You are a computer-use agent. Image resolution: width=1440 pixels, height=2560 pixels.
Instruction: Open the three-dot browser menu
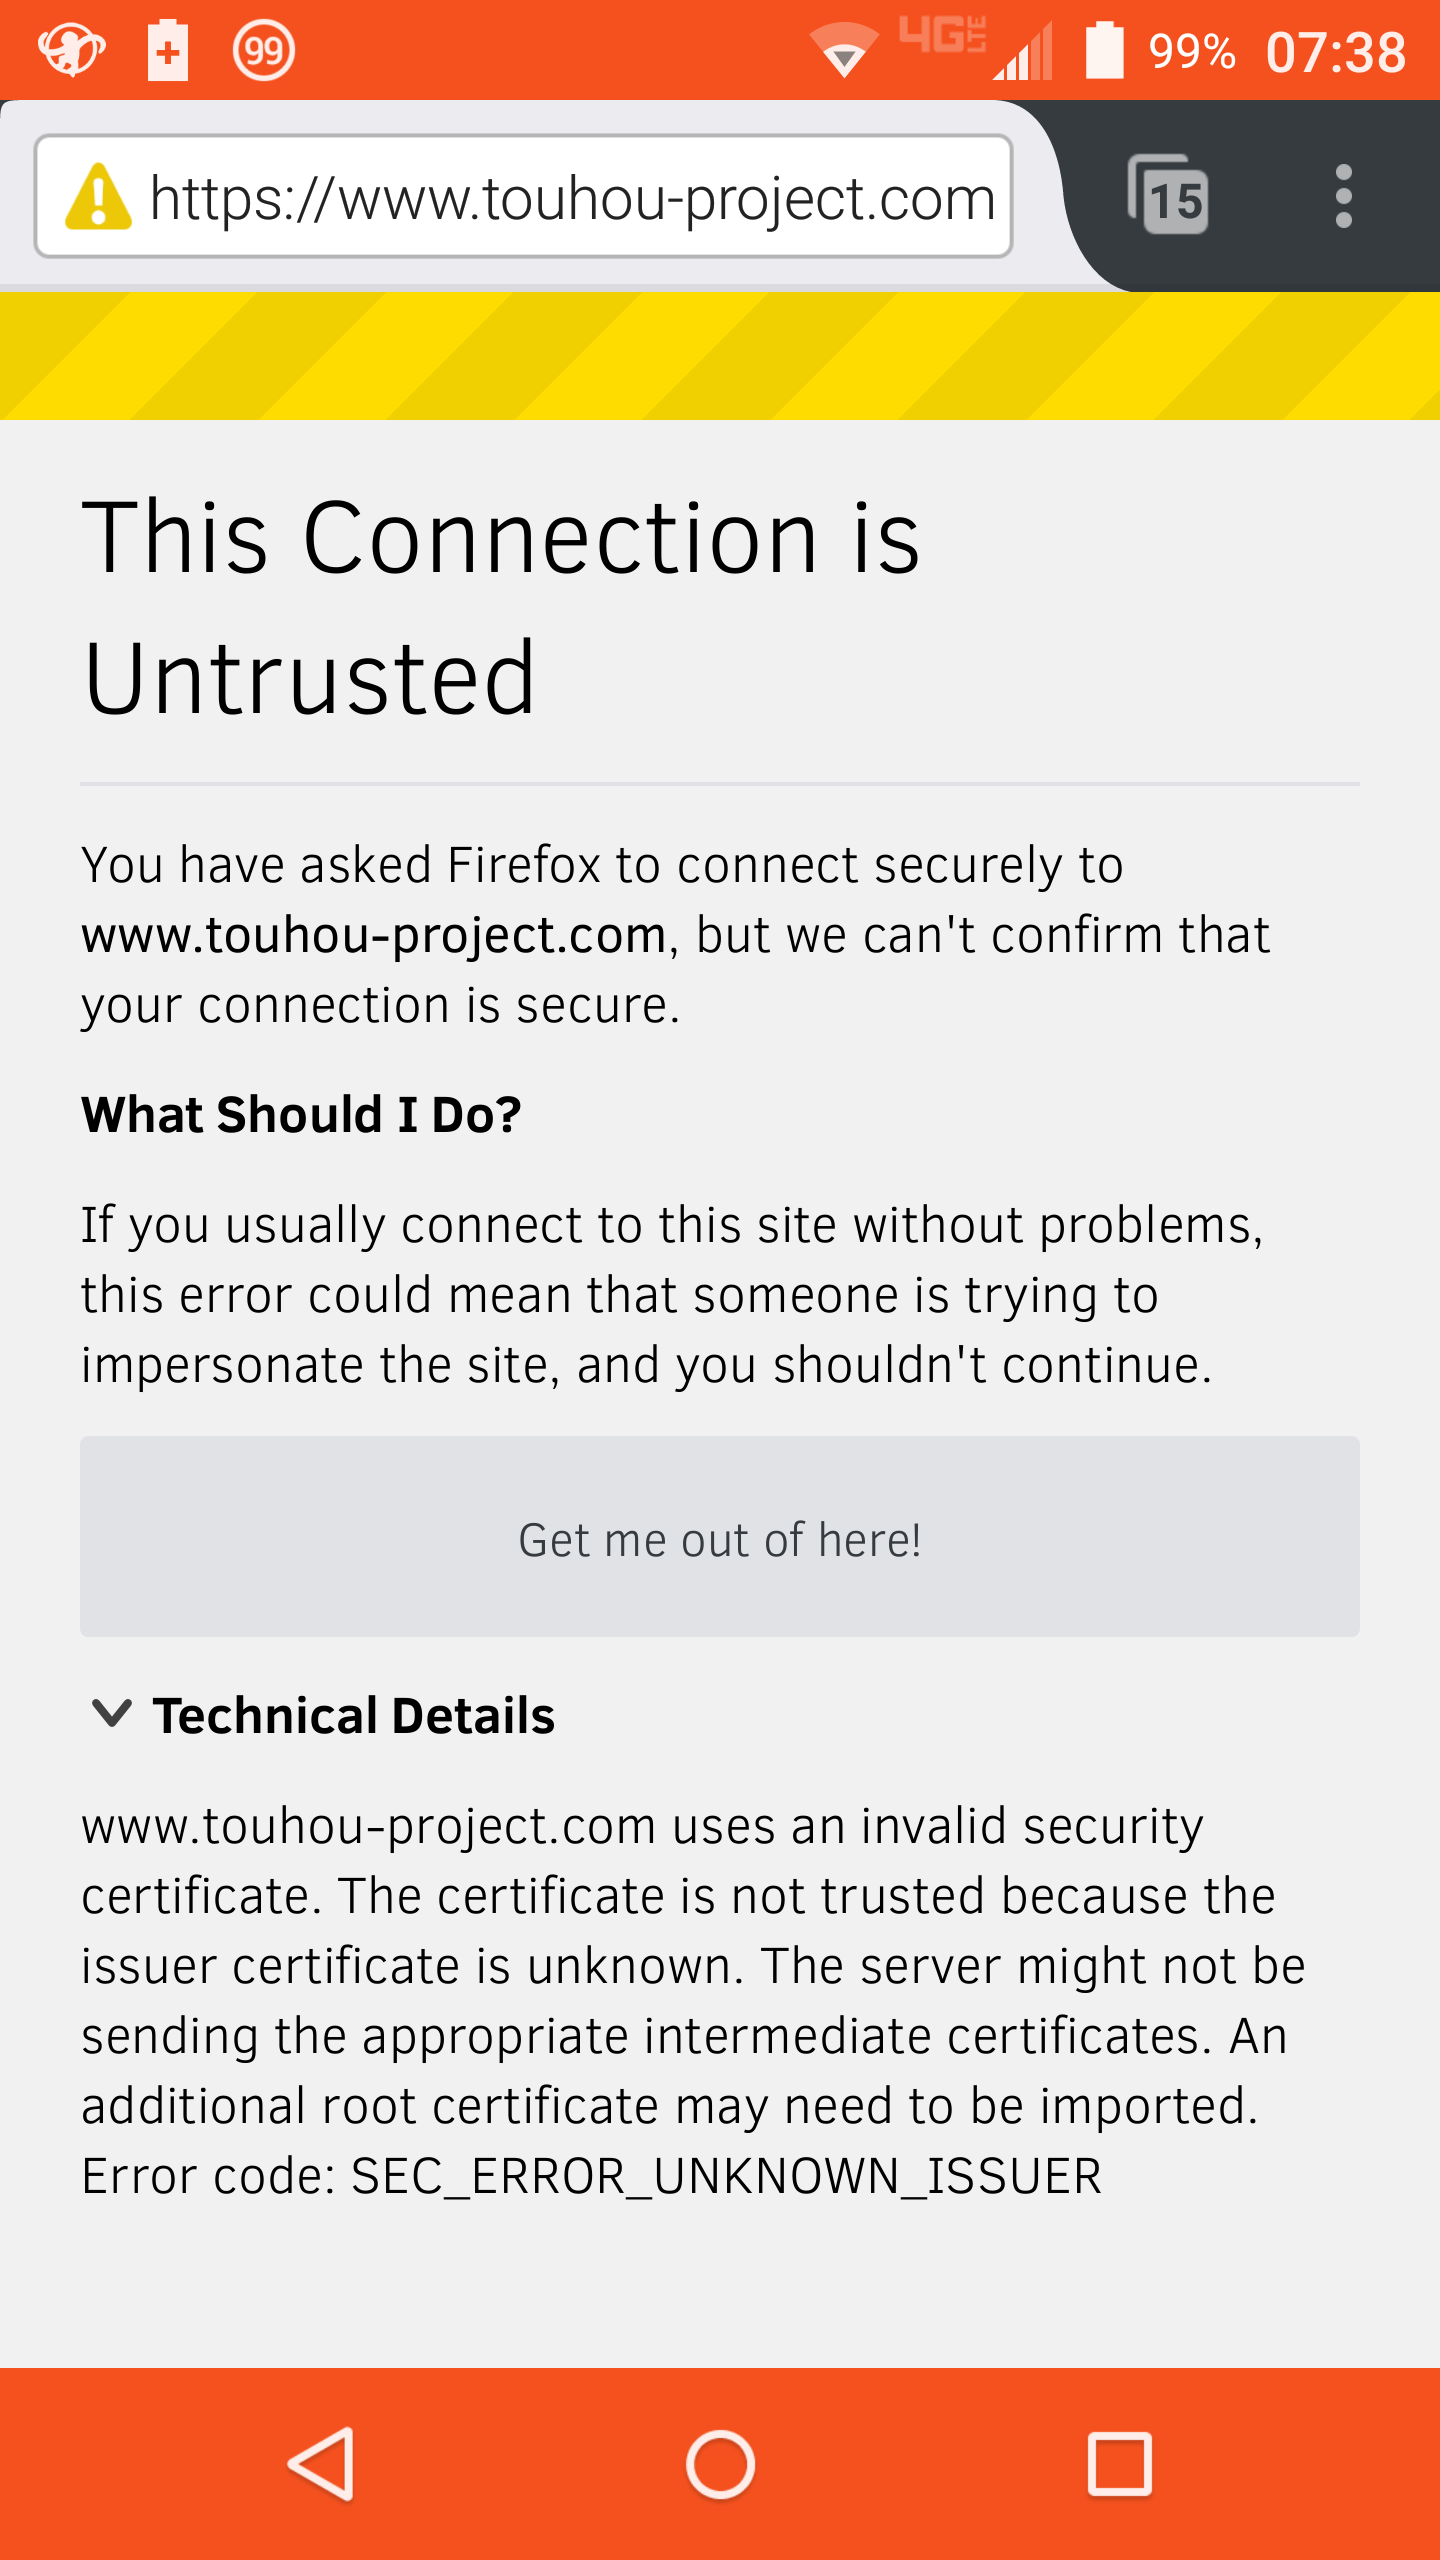click(x=1343, y=196)
